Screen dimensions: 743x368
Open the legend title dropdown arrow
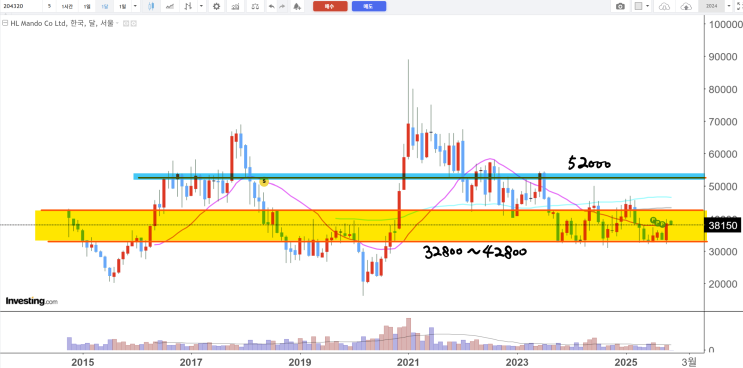click(x=117, y=23)
